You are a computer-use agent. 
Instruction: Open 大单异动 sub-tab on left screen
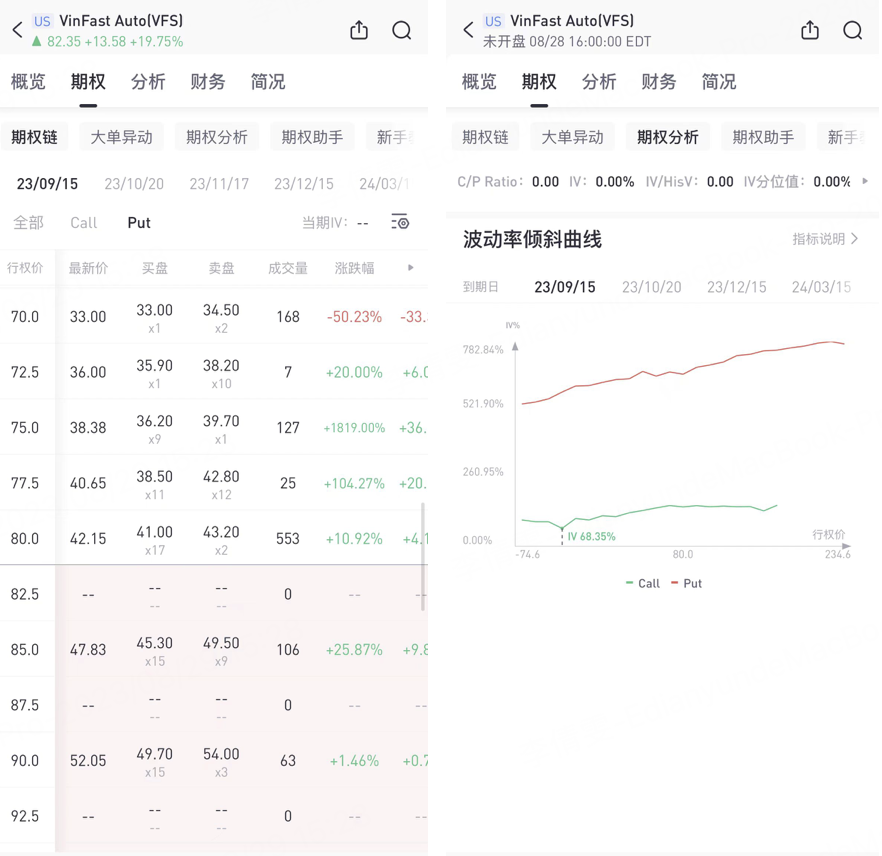point(122,137)
